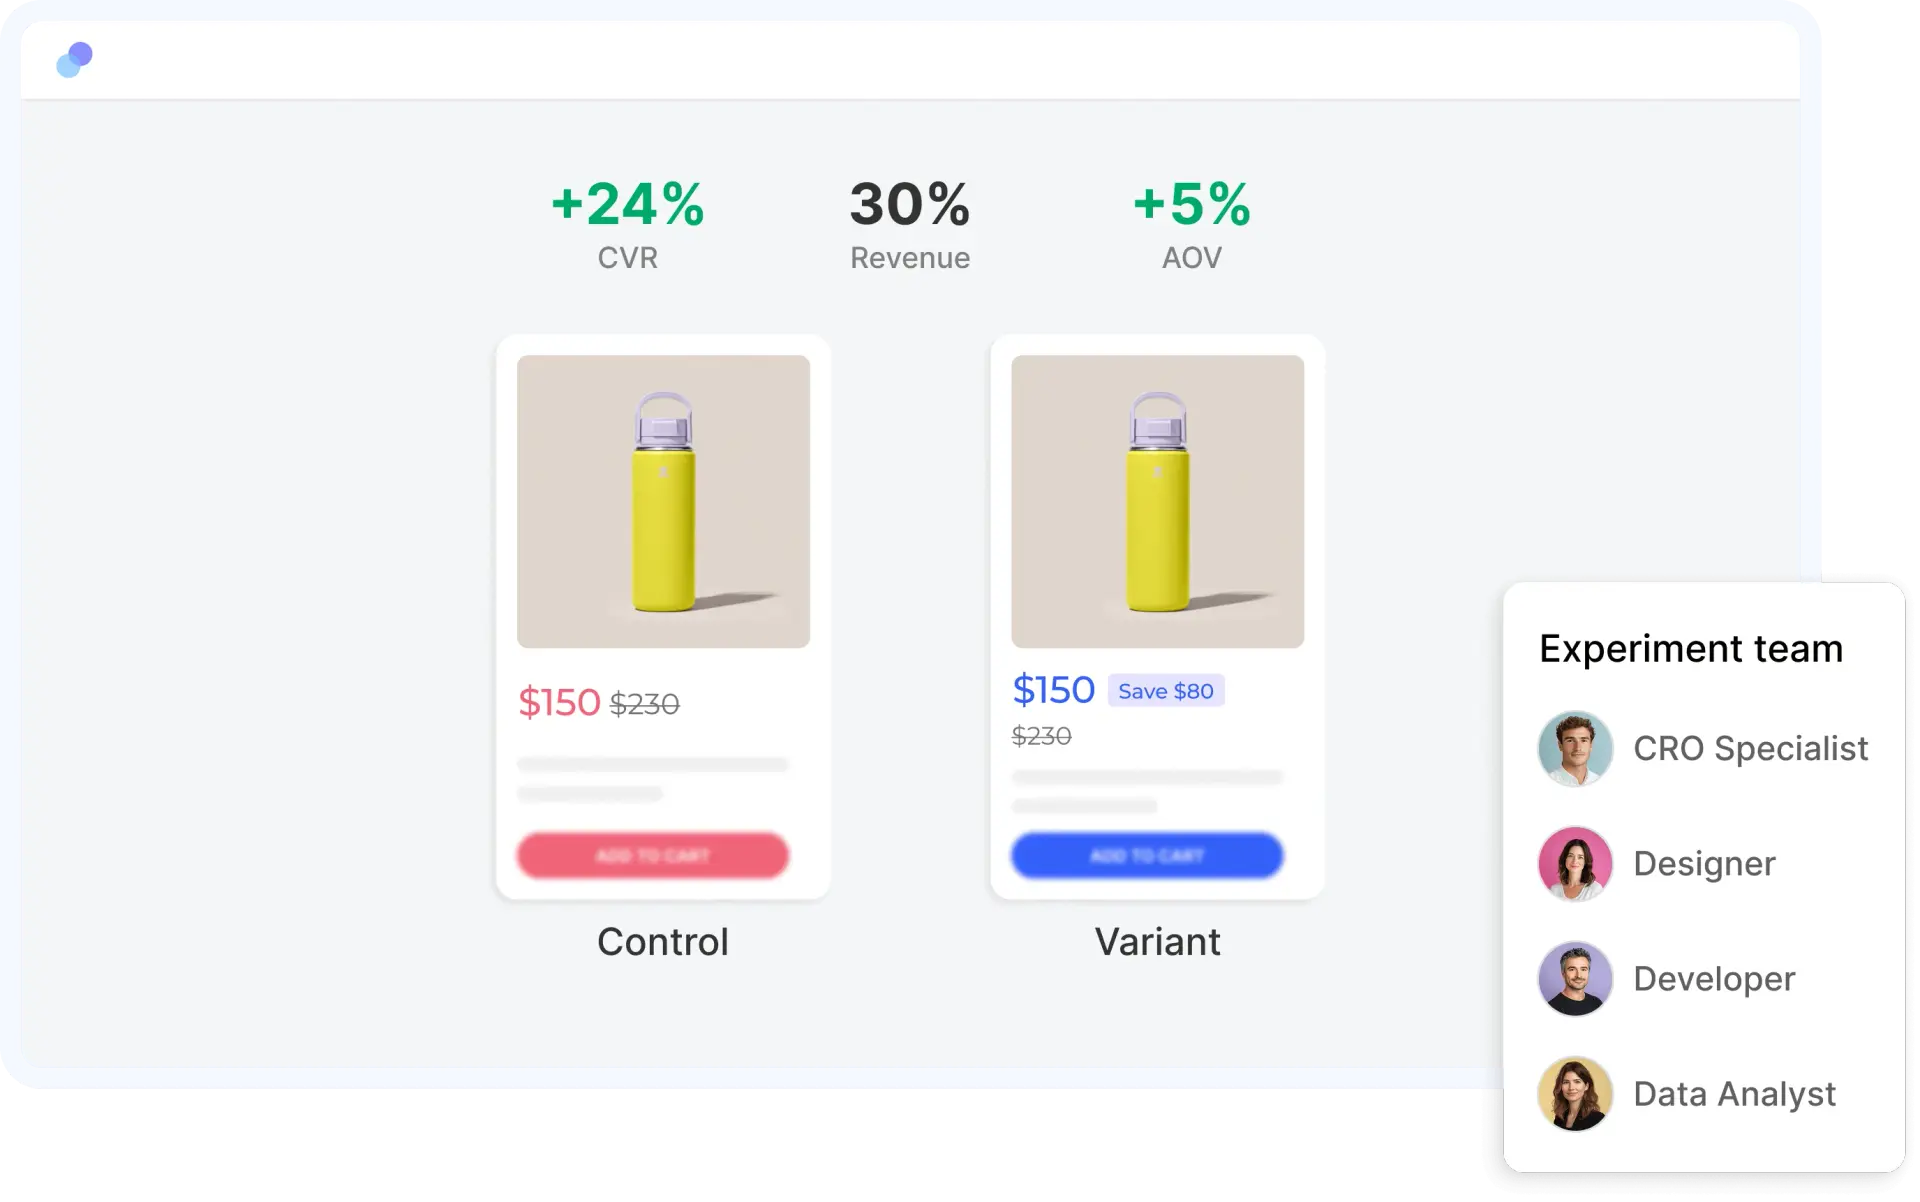This screenshot has width=1920, height=1202.
Task: Click the app logo in top-left corner
Action: pyautogui.click(x=75, y=59)
